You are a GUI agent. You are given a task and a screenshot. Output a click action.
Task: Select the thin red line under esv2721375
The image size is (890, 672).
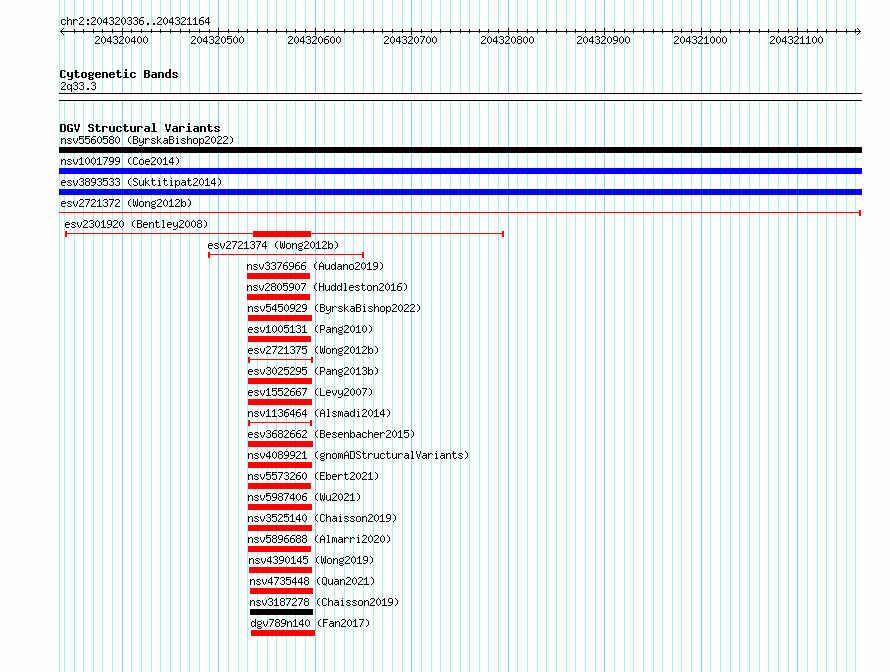280,360
